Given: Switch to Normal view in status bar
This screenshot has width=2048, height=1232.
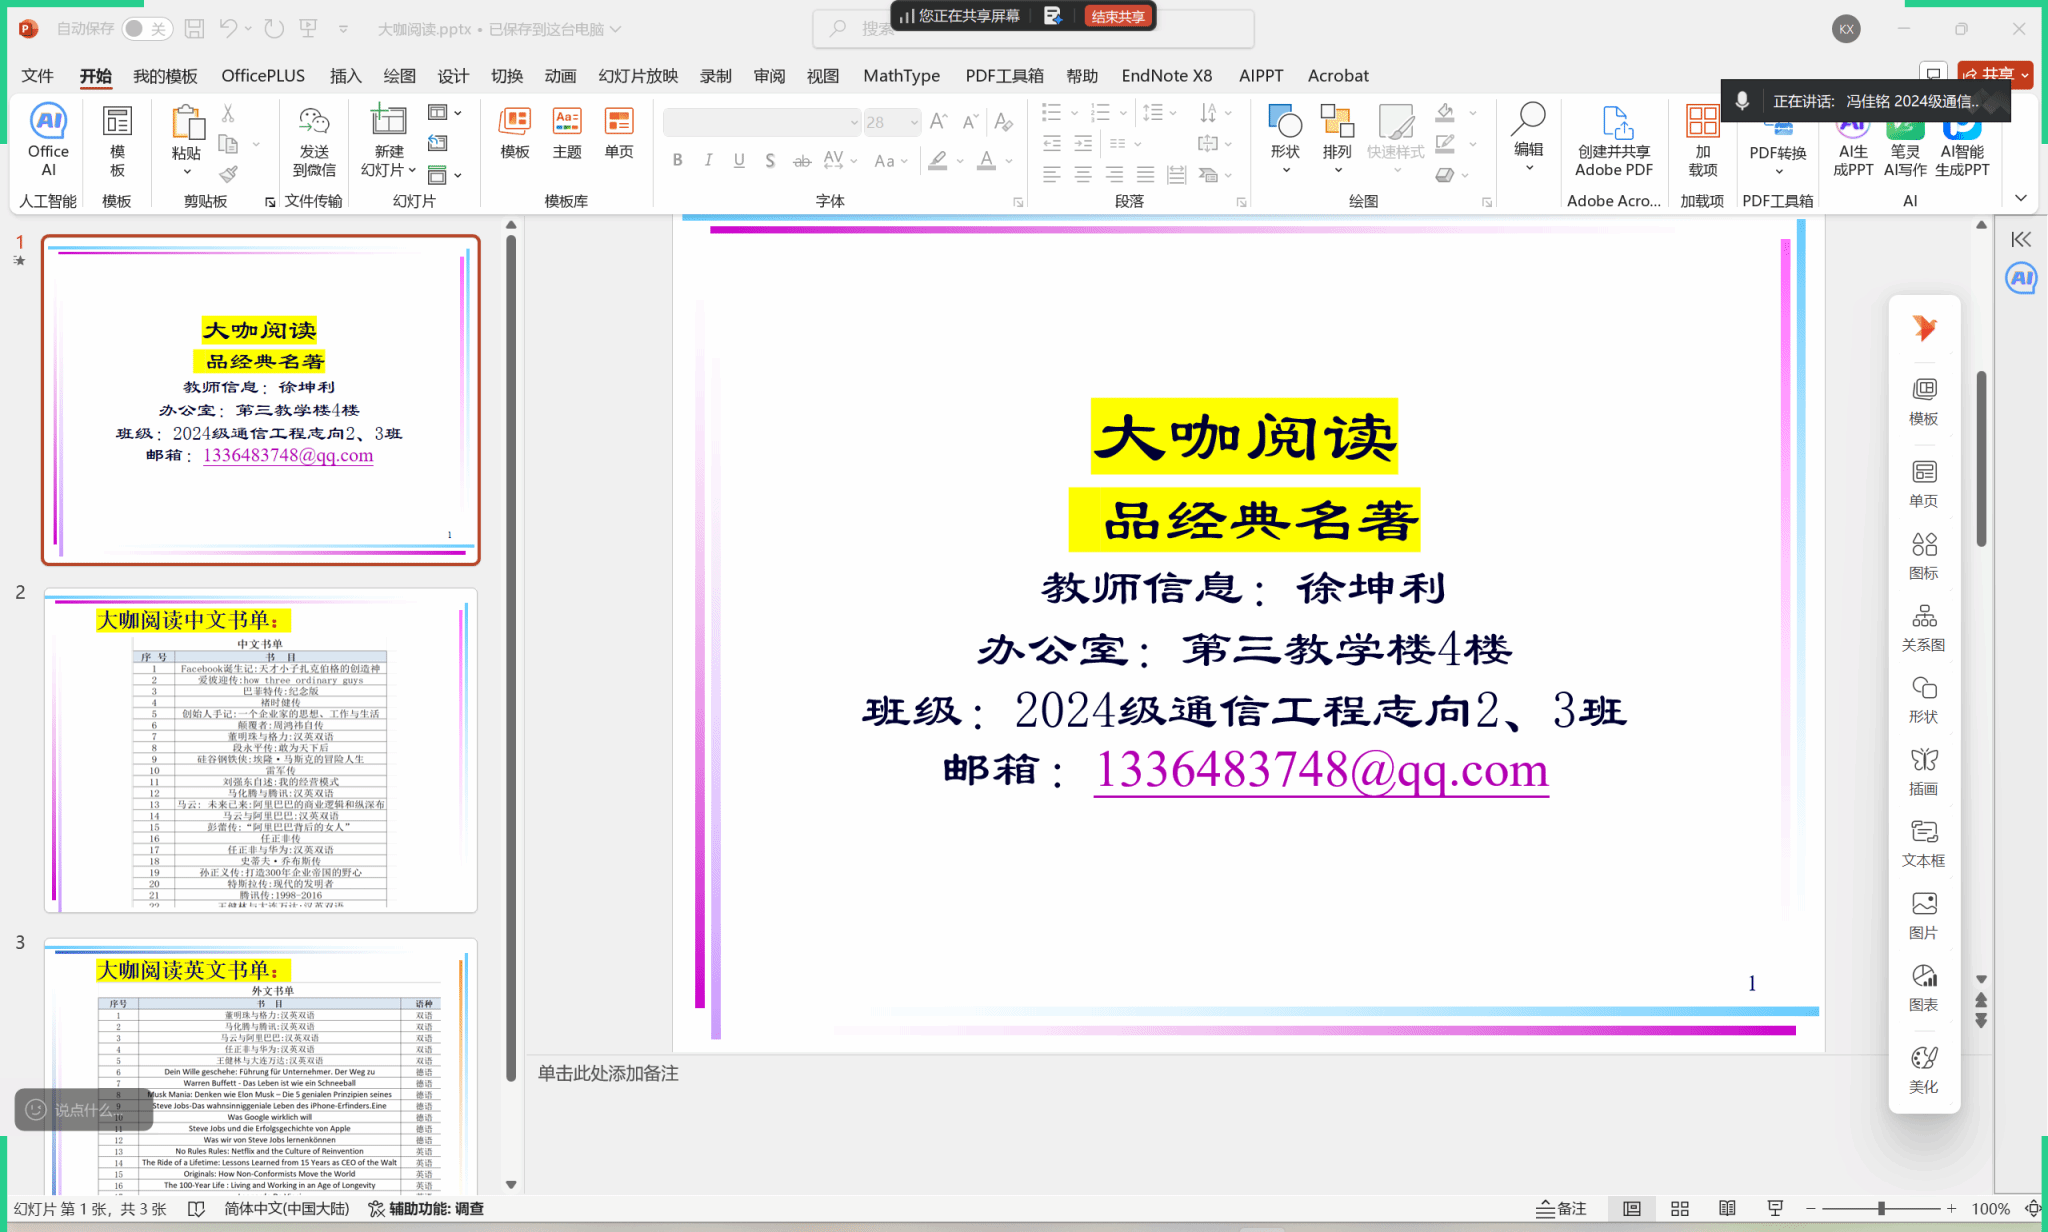Looking at the screenshot, I should [1632, 1208].
